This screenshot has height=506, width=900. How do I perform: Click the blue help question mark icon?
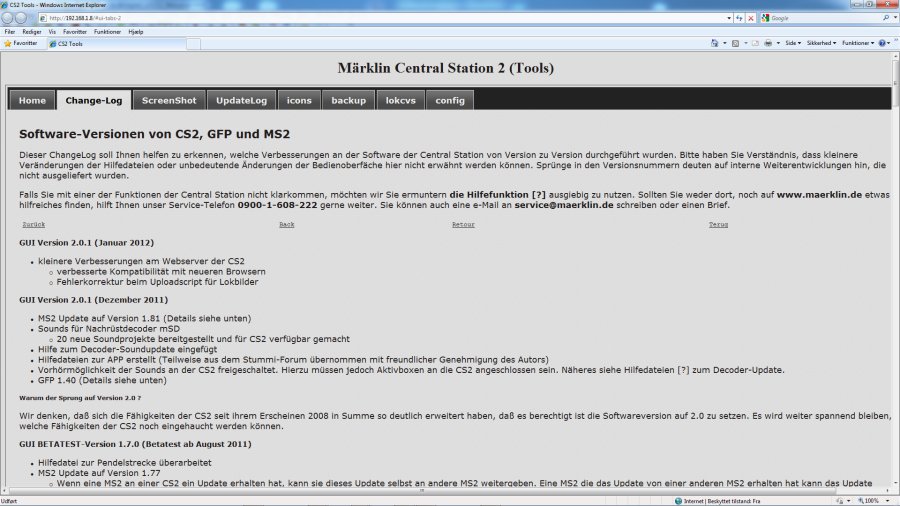[882, 43]
